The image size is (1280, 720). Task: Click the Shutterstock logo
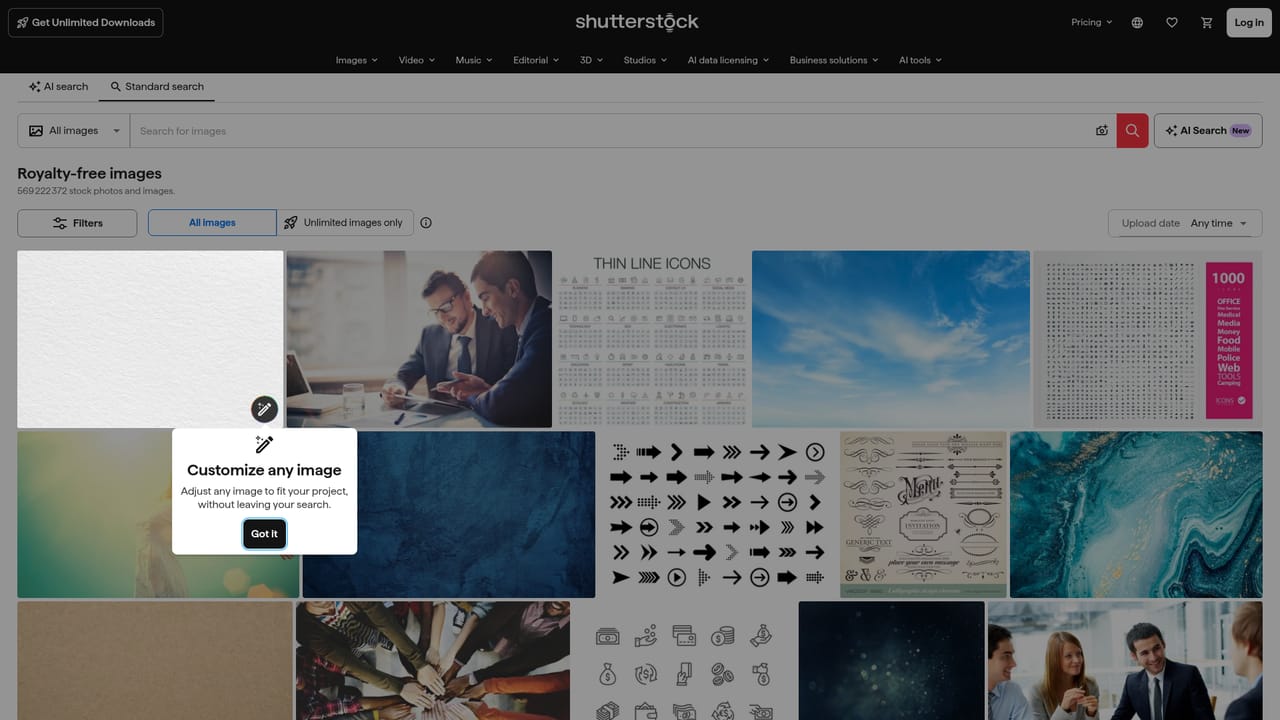coord(637,22)
